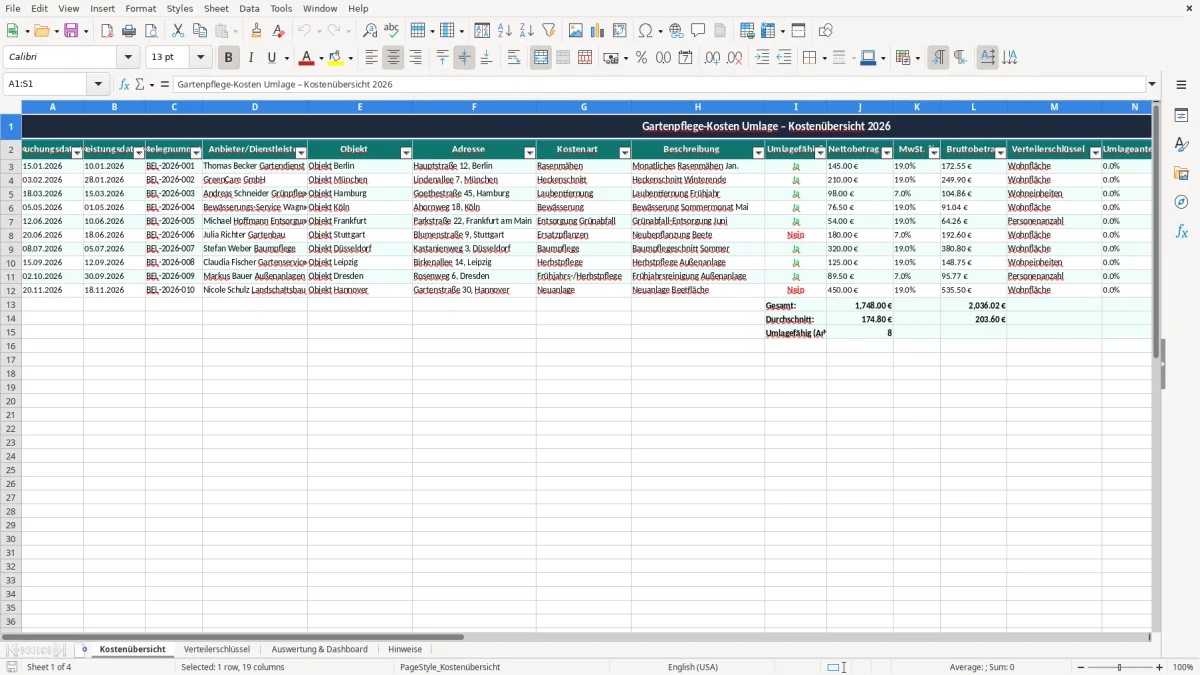Click the Format as Percent icon
This screenshot has width=1200, height=675.
tap(641, 58)
